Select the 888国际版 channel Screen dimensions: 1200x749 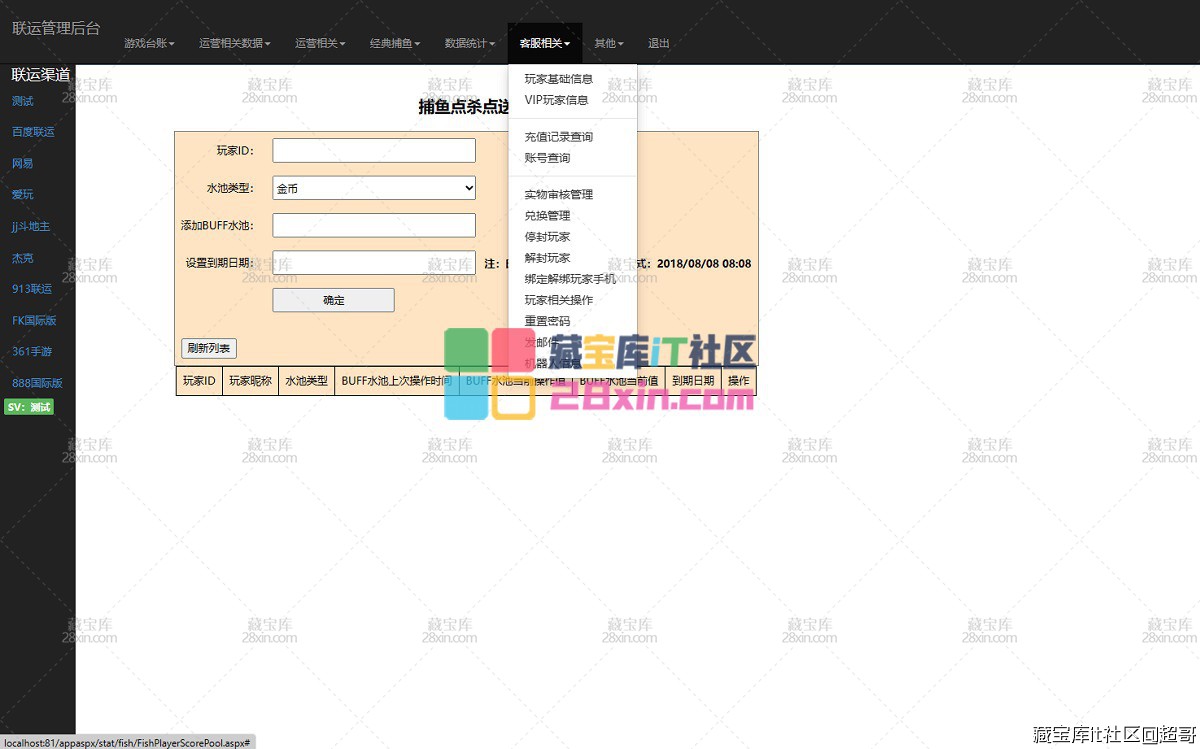37,383
